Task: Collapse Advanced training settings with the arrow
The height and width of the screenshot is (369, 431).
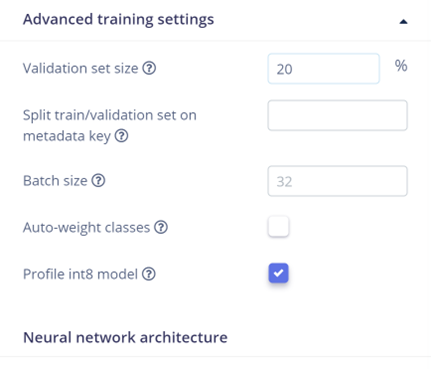Action: click(x=403, y=22)
